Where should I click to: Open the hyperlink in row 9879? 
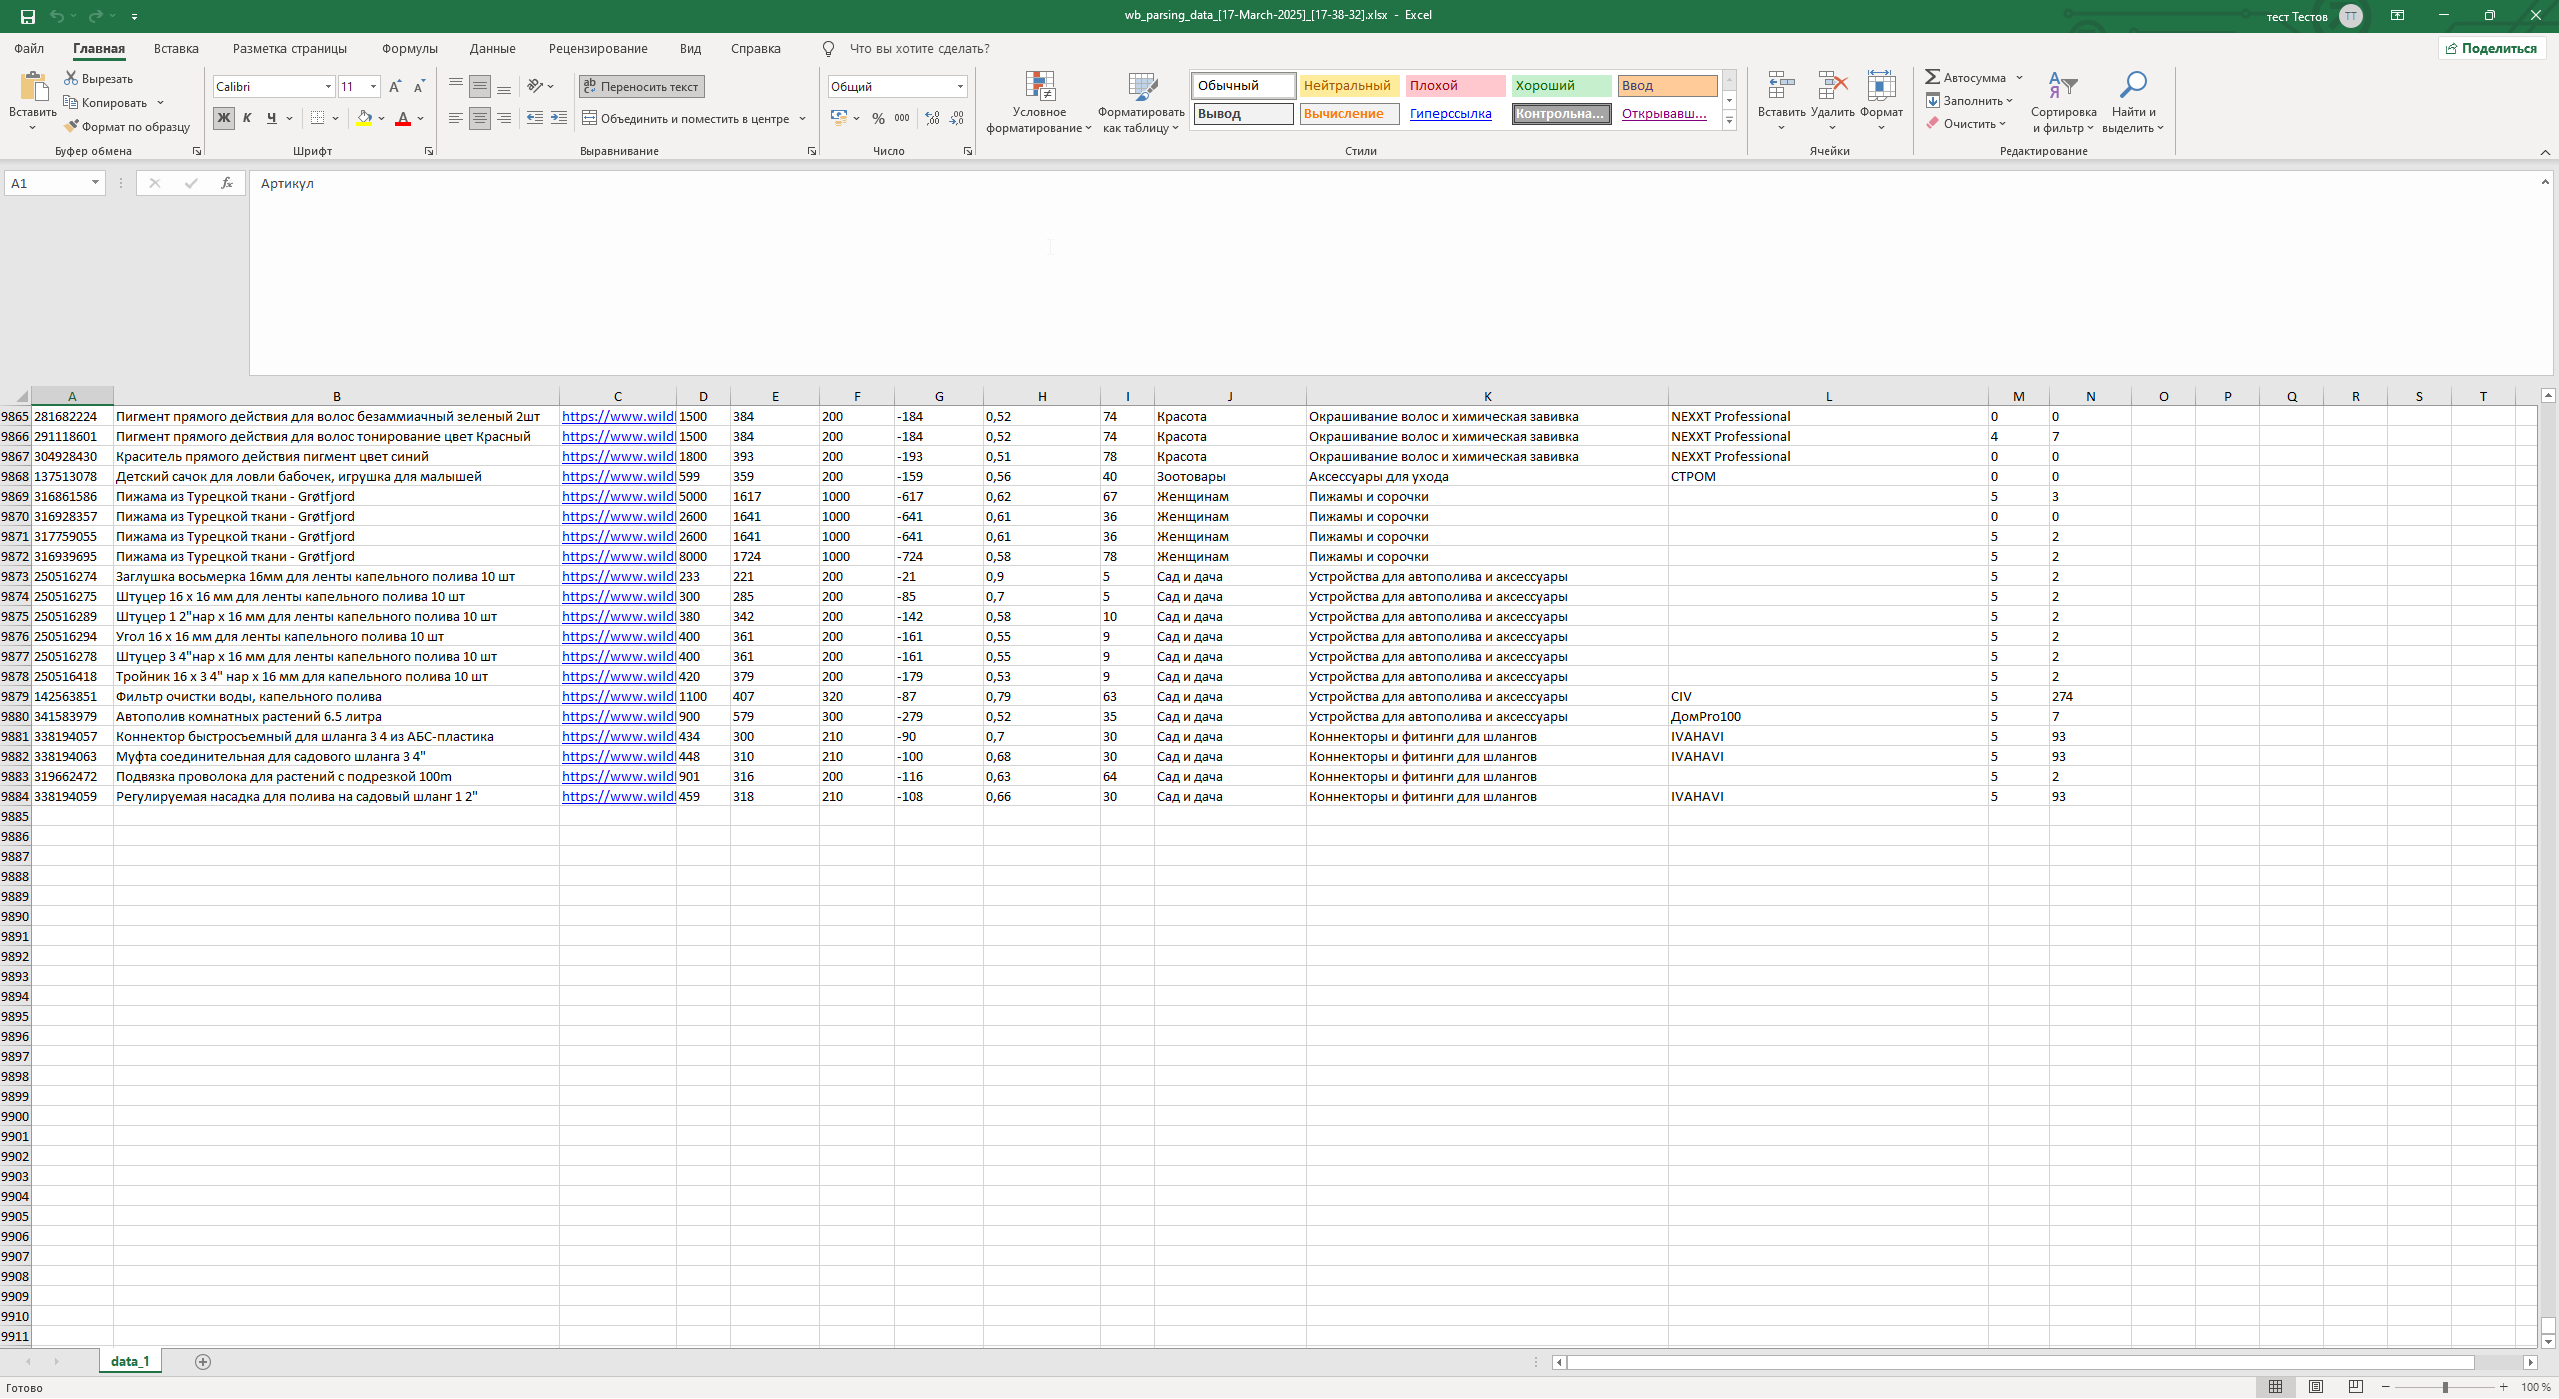(617, 697)
